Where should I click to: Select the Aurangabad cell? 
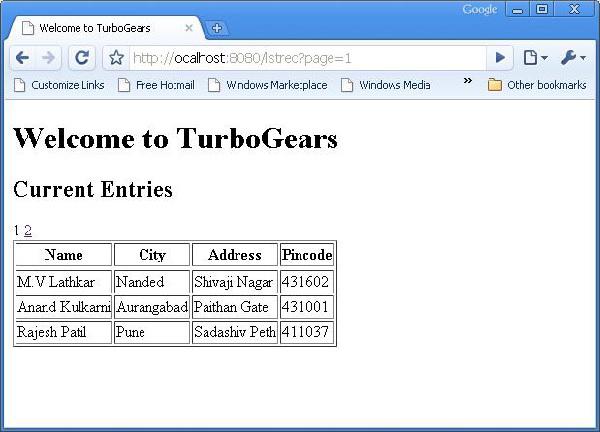(x=152, y=307)
